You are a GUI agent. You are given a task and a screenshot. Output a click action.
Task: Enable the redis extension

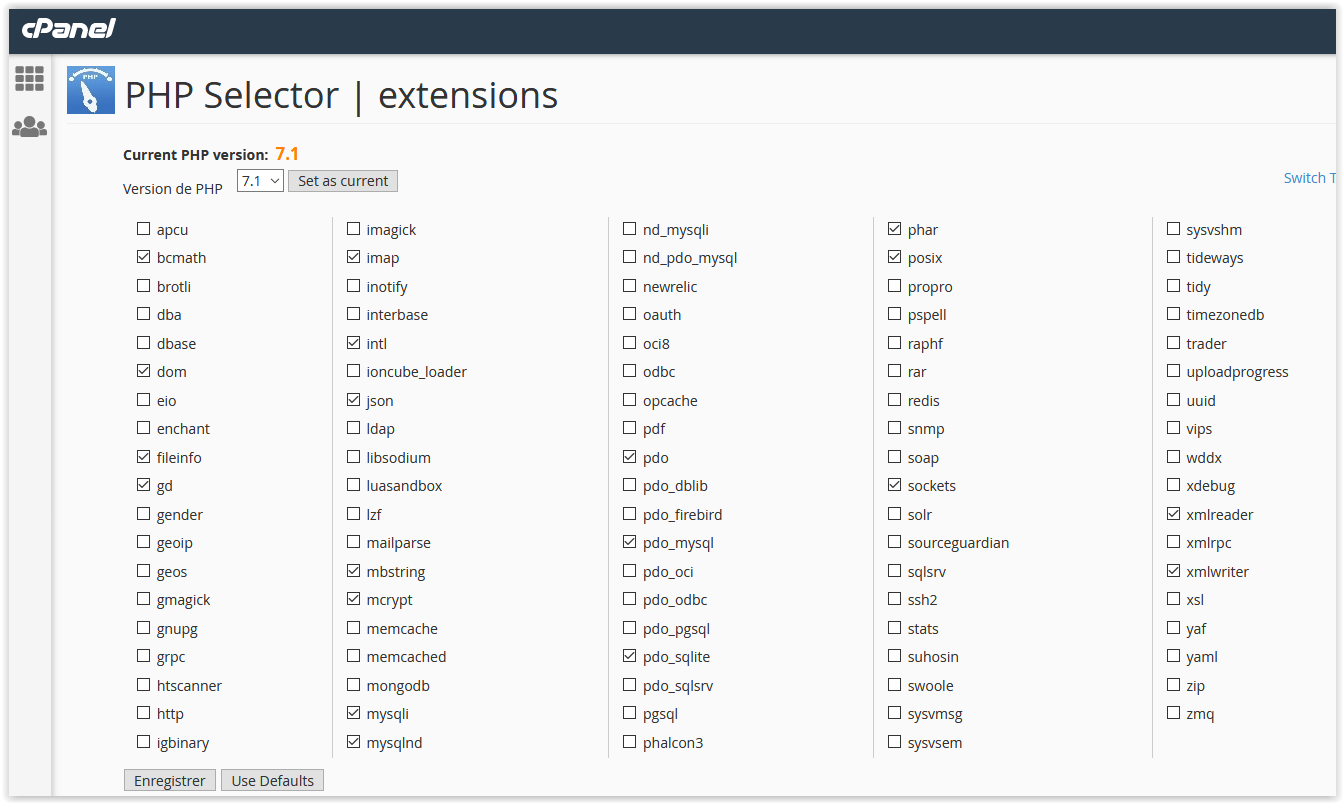[x=895, y=400]
